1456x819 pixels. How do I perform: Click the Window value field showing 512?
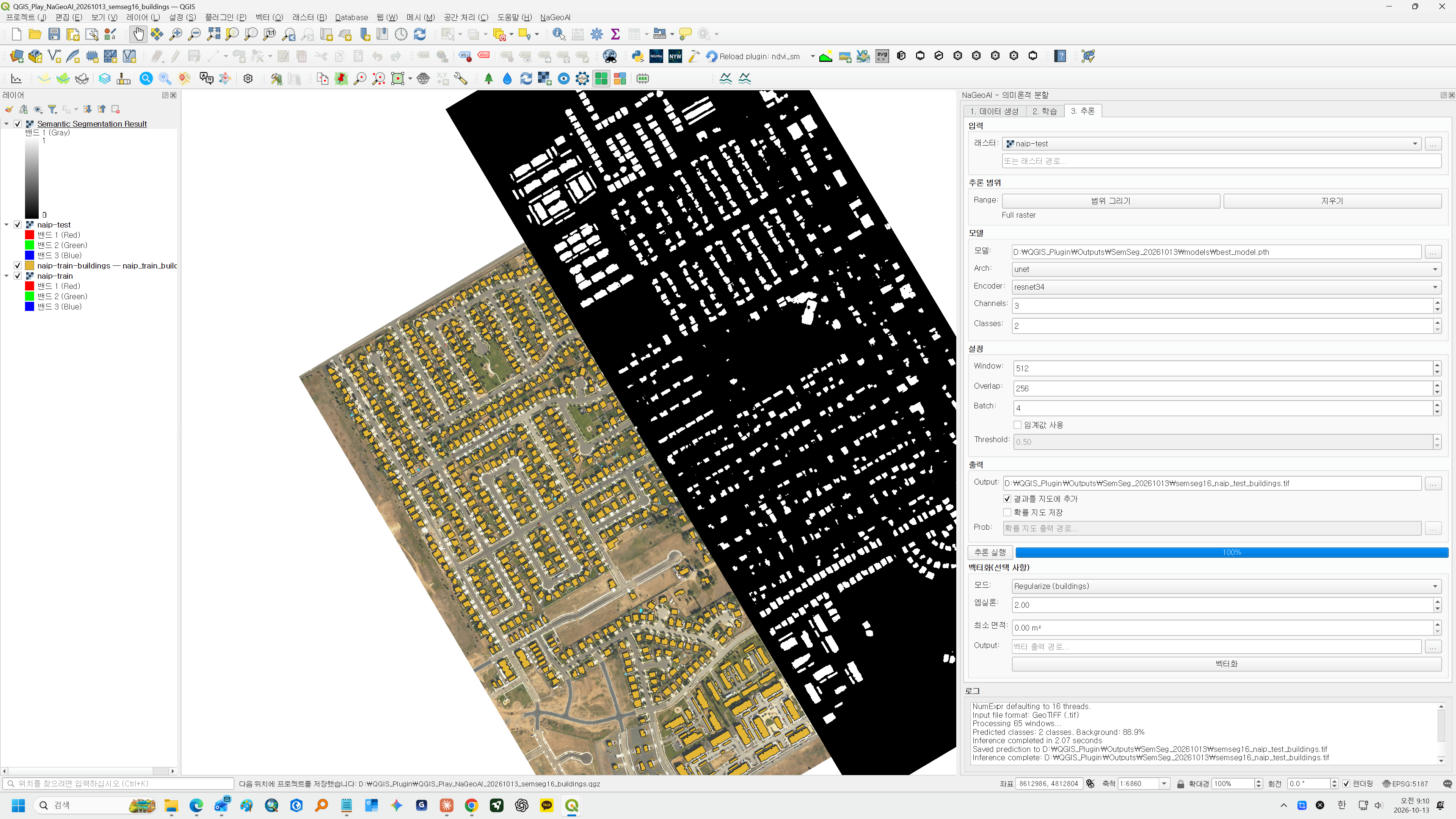coord(1222,368)
